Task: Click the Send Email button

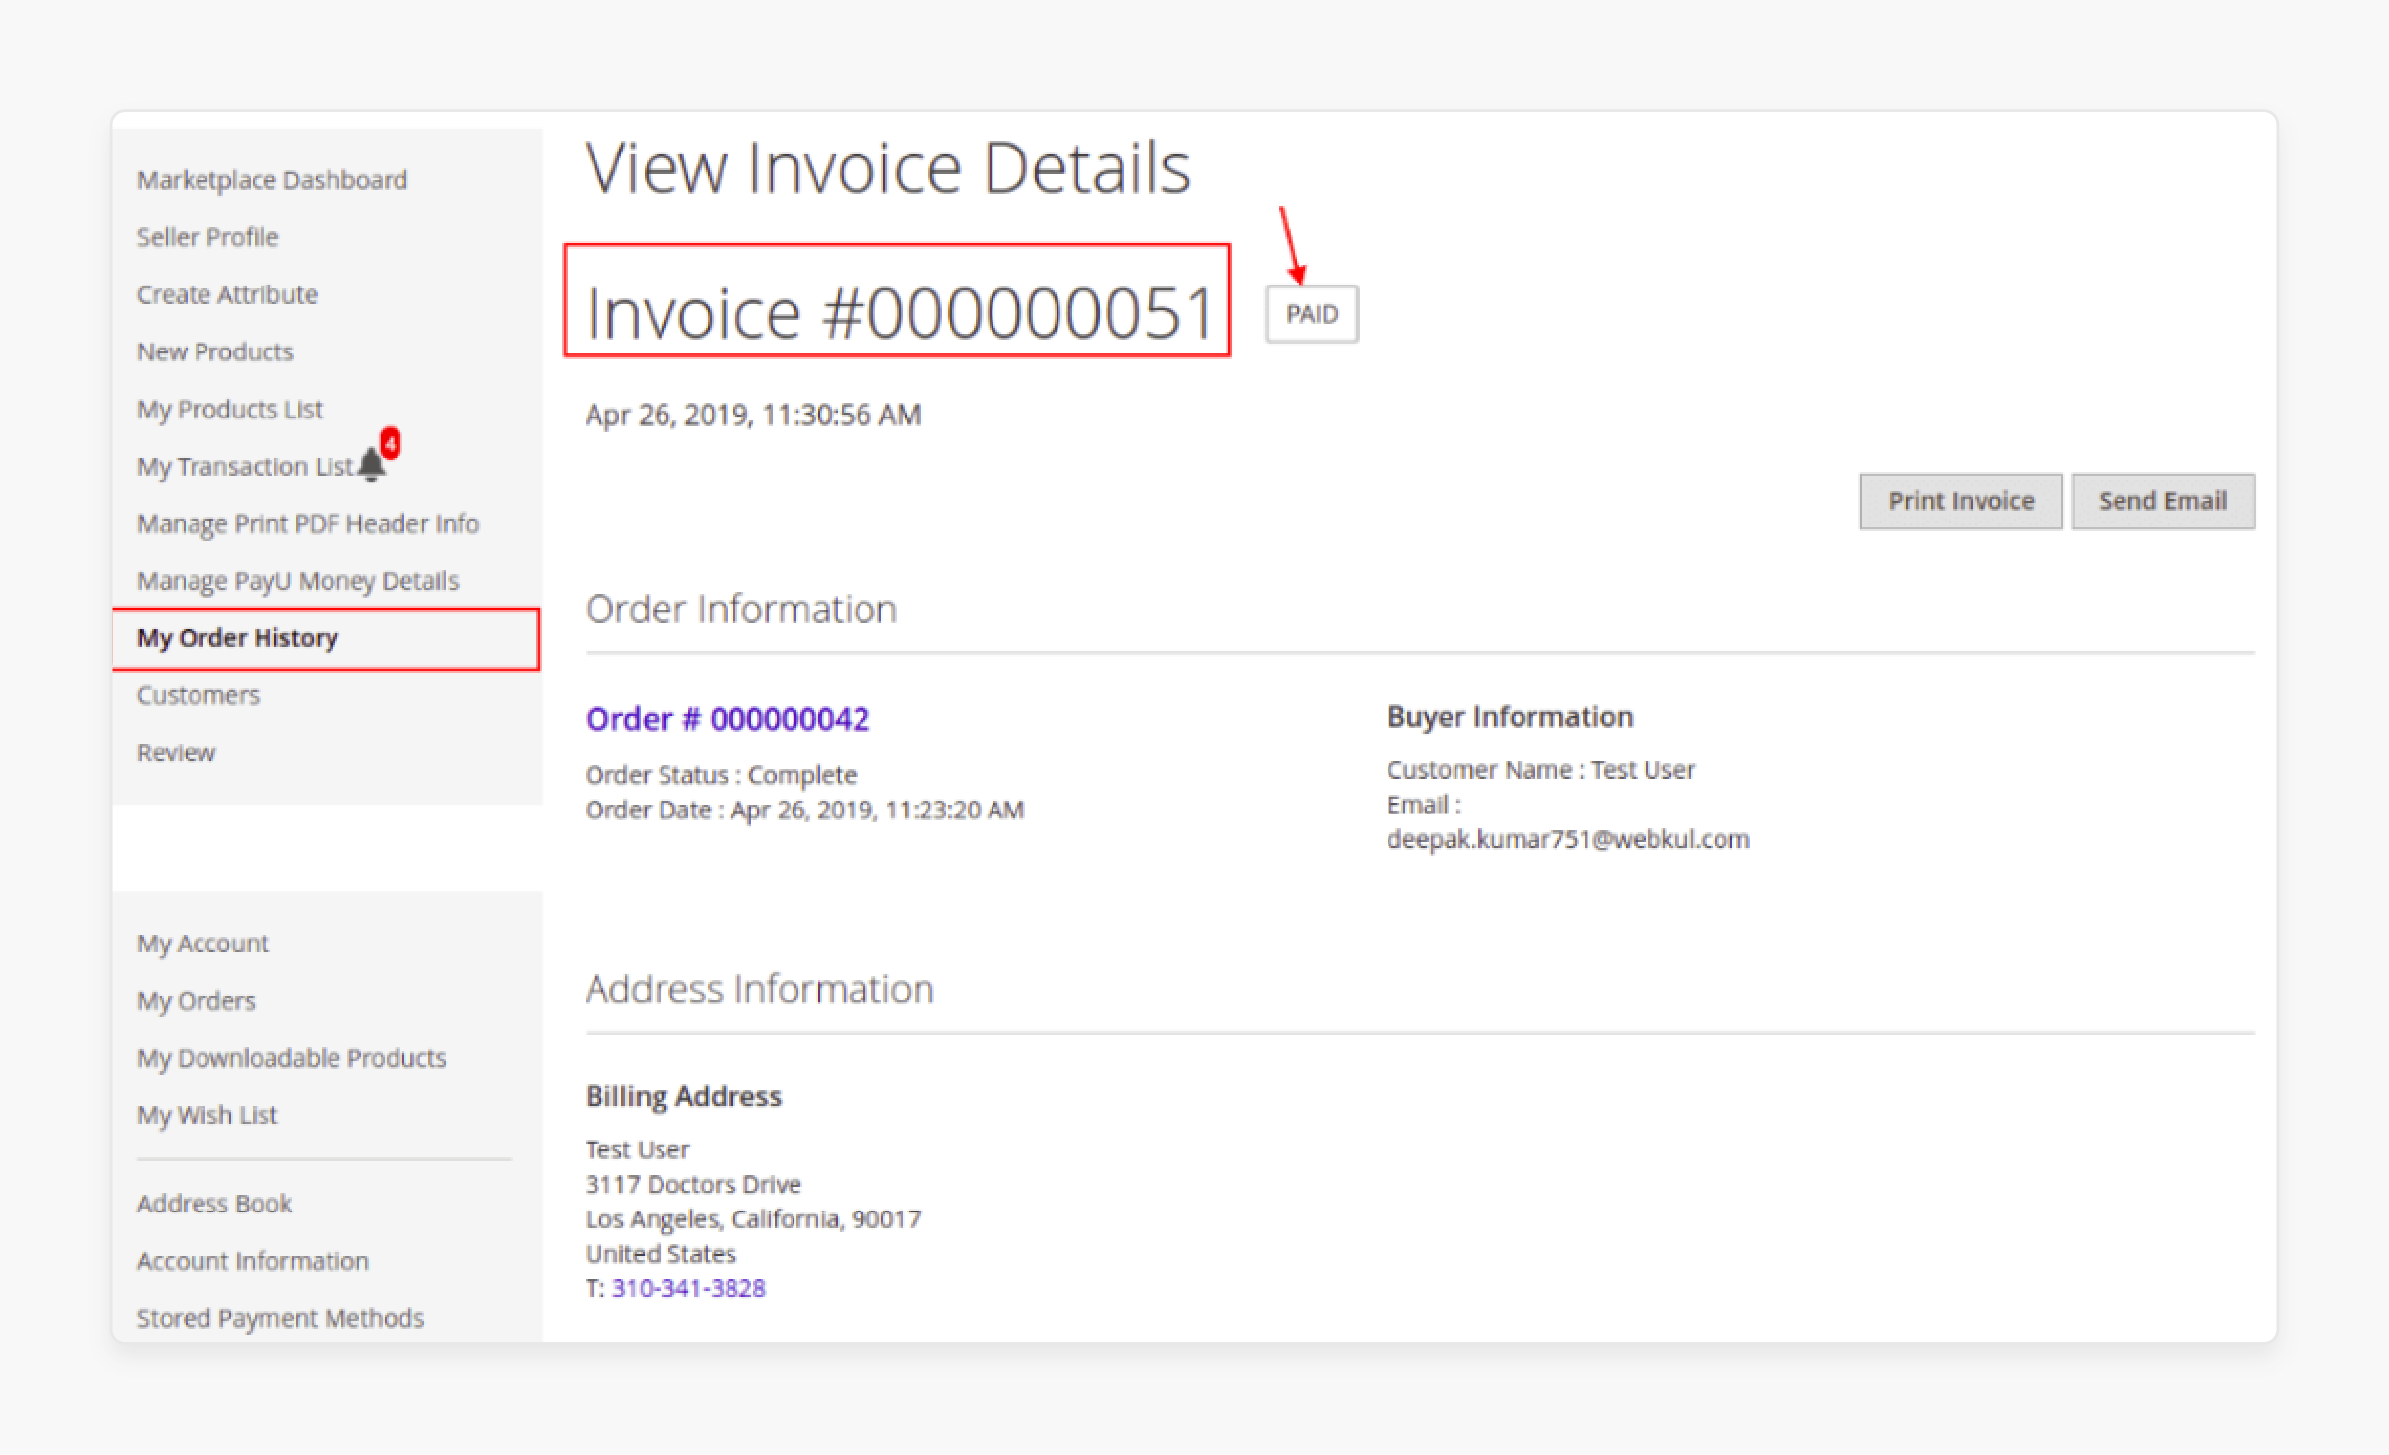Action: coord(2164,500)
